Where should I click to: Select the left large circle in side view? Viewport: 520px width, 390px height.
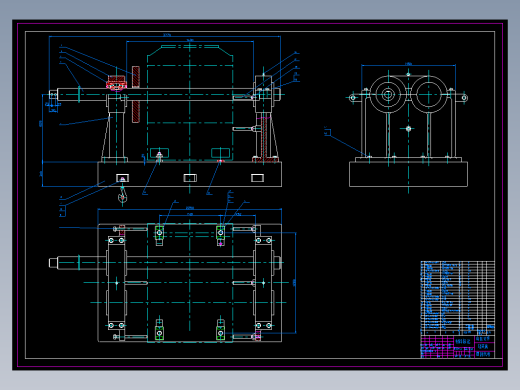[388, 95]
